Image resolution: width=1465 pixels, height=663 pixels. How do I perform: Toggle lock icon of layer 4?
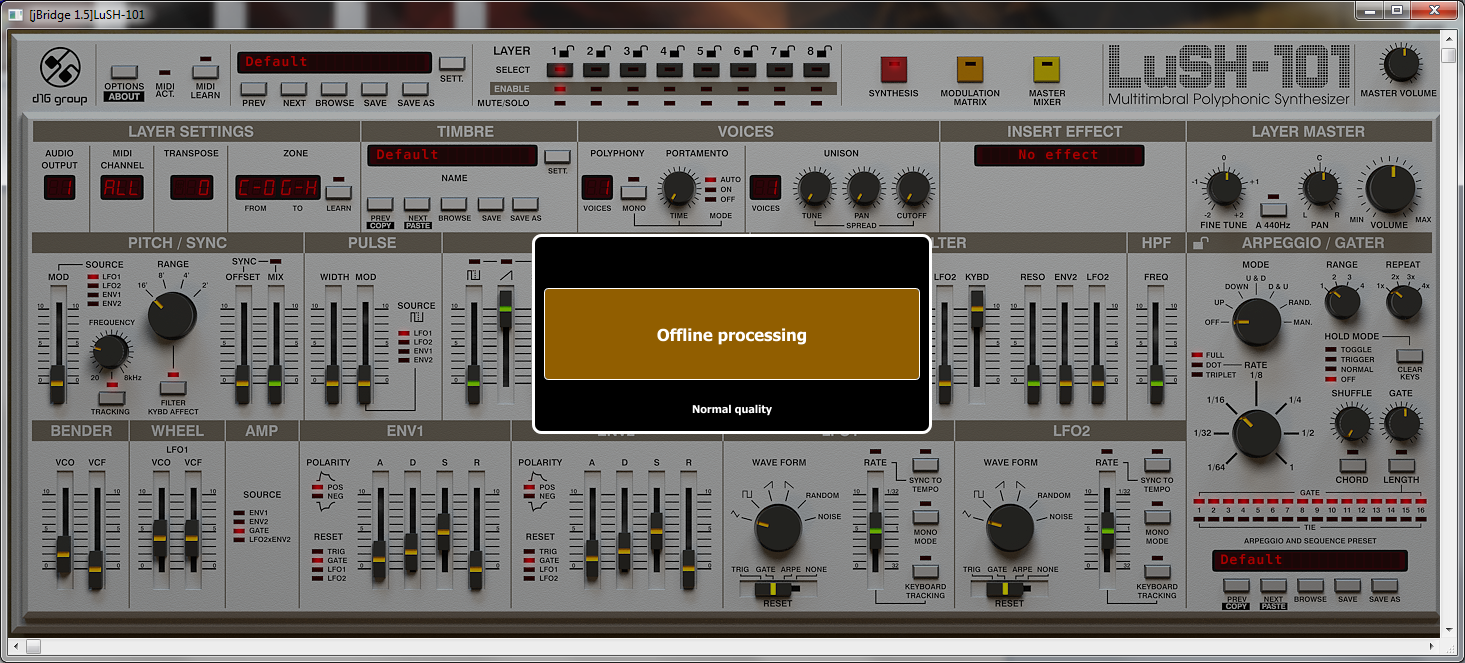pos(676,50)
